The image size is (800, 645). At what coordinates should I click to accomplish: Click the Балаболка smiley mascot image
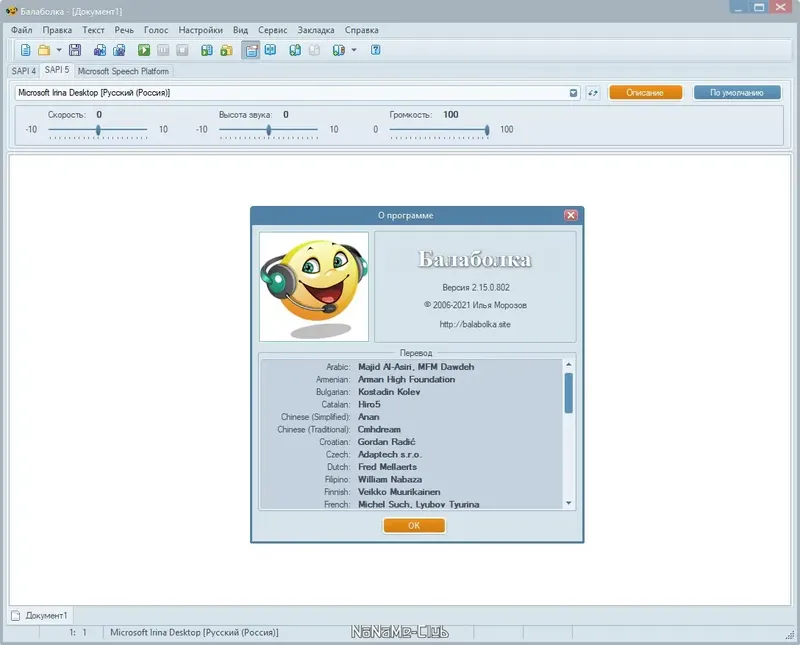click(x=314, y=287)
